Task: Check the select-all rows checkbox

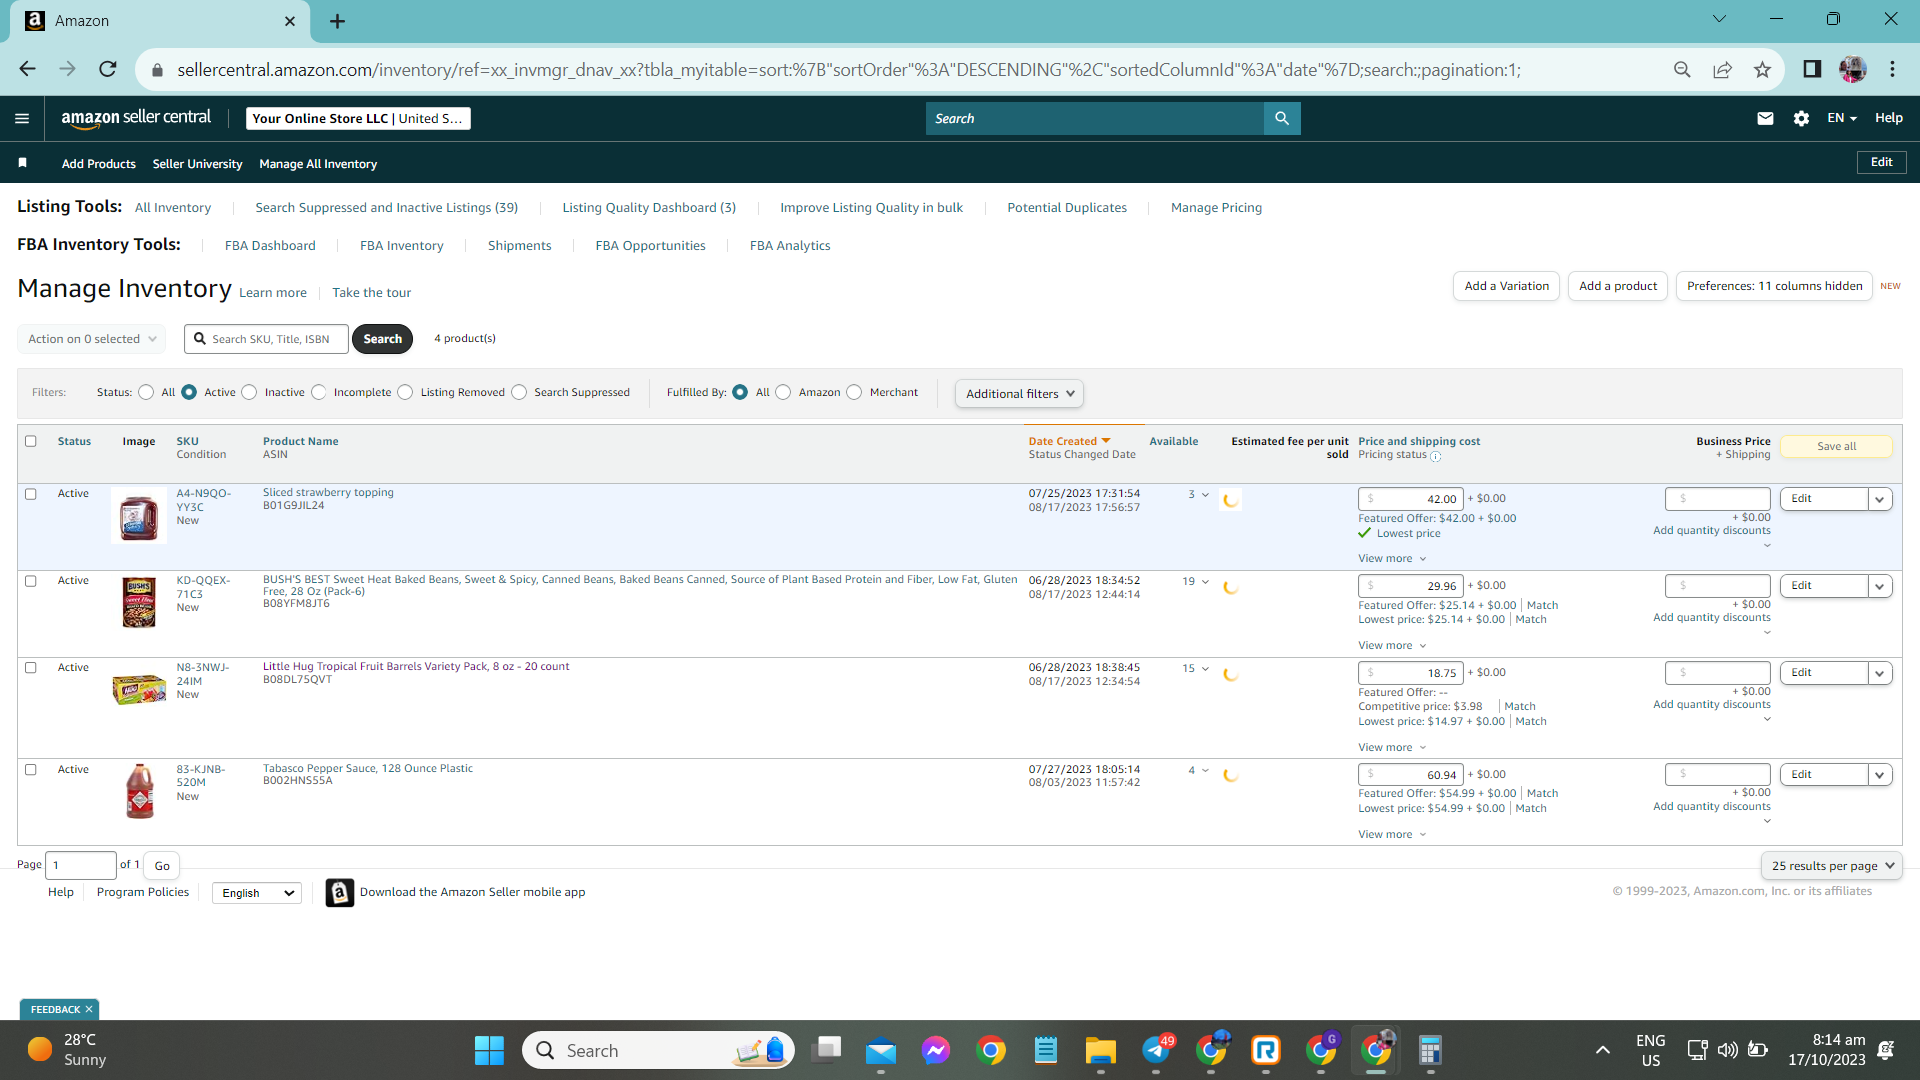Action: [31, 441]
